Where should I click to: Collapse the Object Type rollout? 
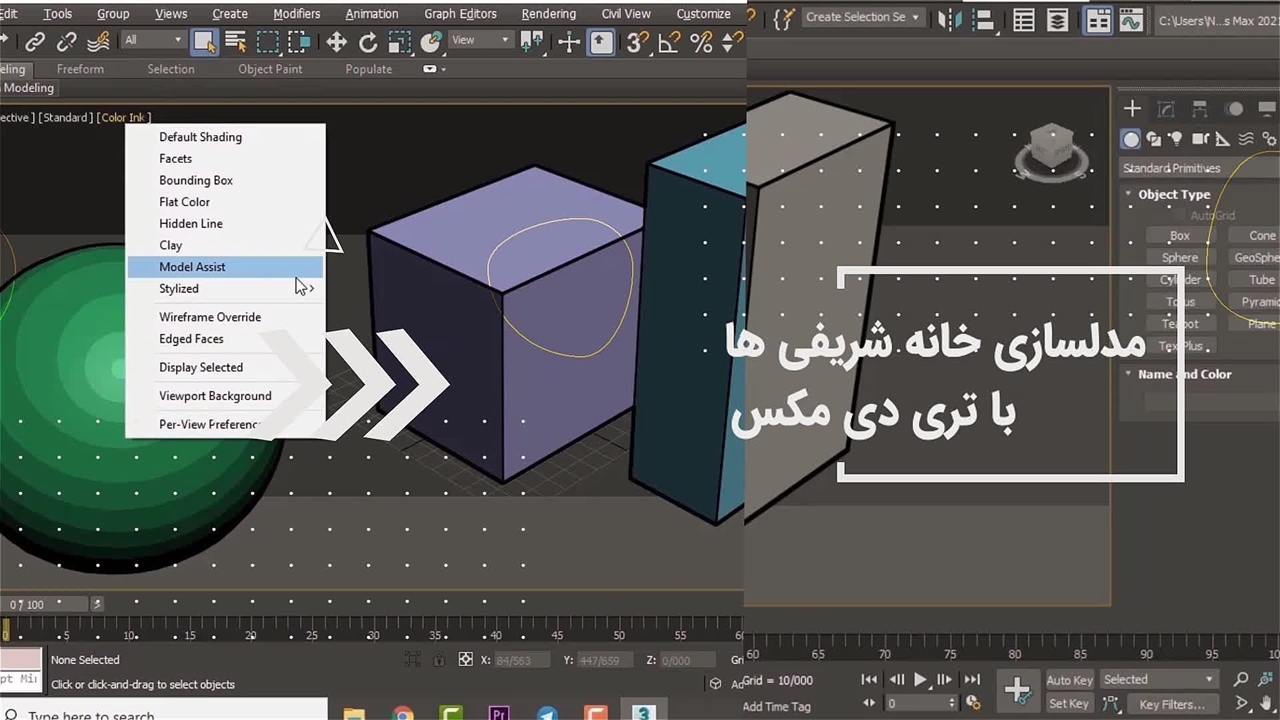click(x=1129, y=194)
